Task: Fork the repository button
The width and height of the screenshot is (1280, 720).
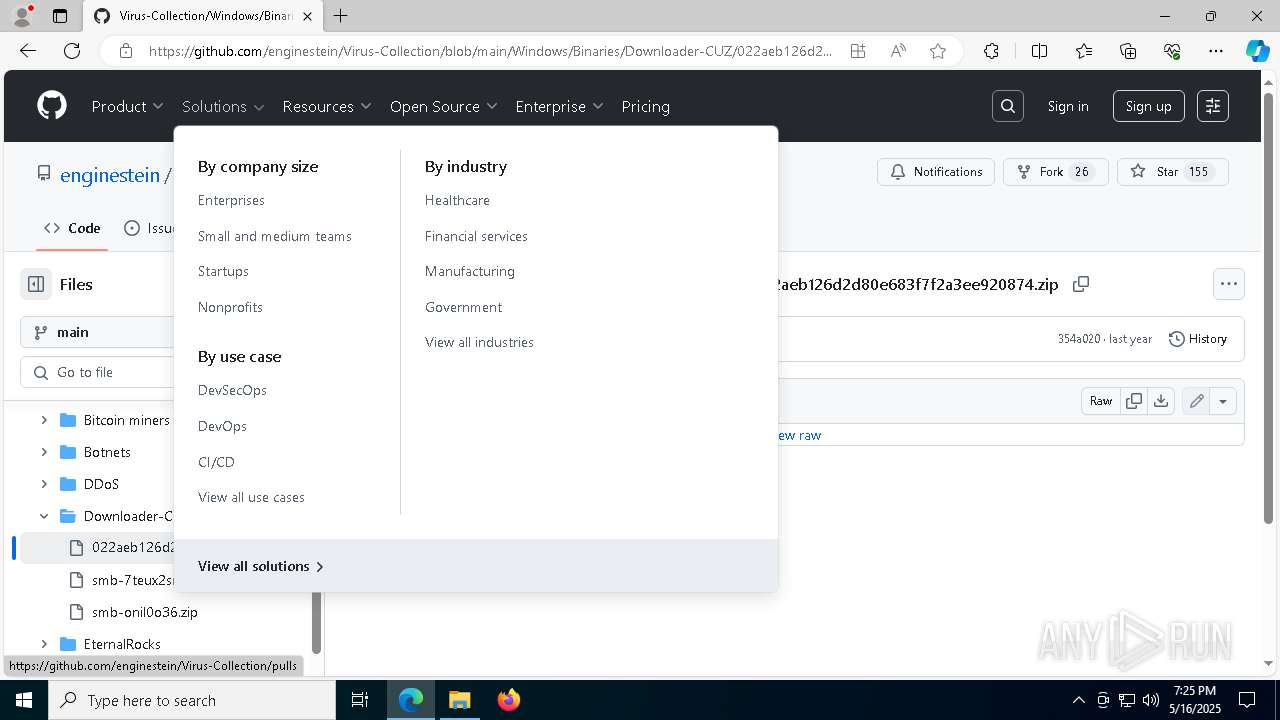Action: pos(1056,172)
